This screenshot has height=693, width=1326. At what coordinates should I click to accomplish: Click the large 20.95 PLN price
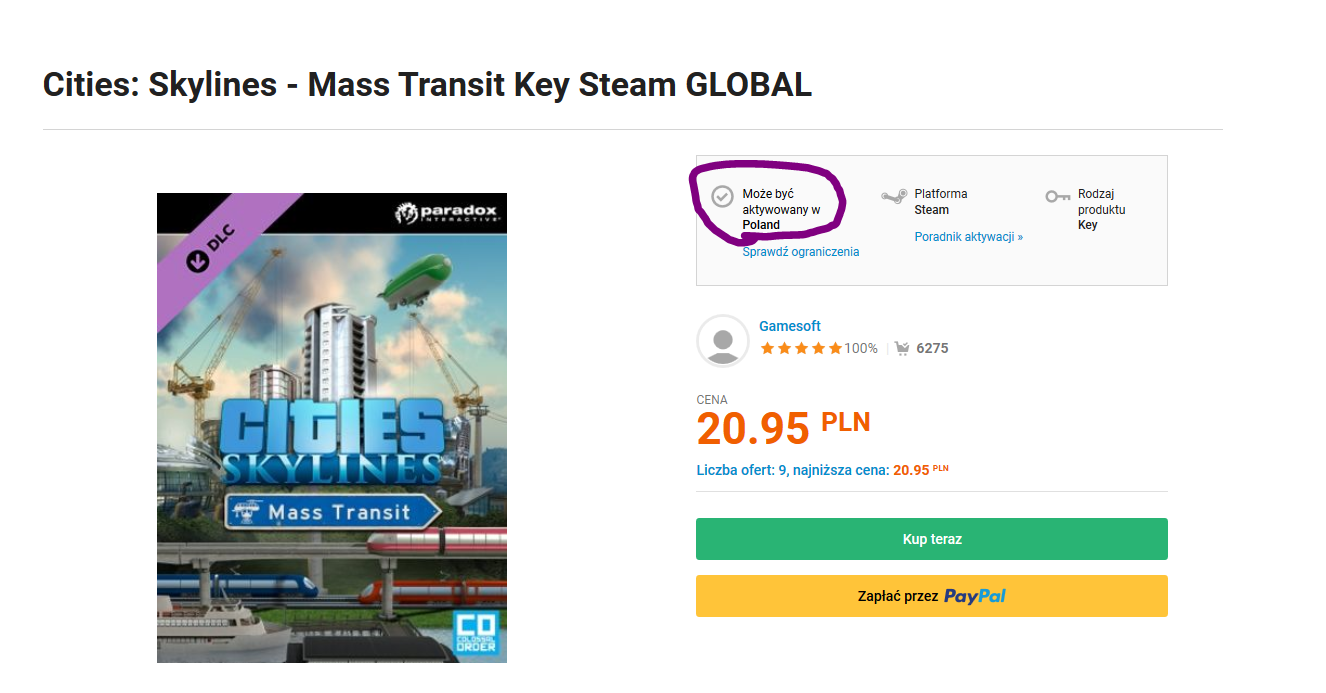pos(782,427)
